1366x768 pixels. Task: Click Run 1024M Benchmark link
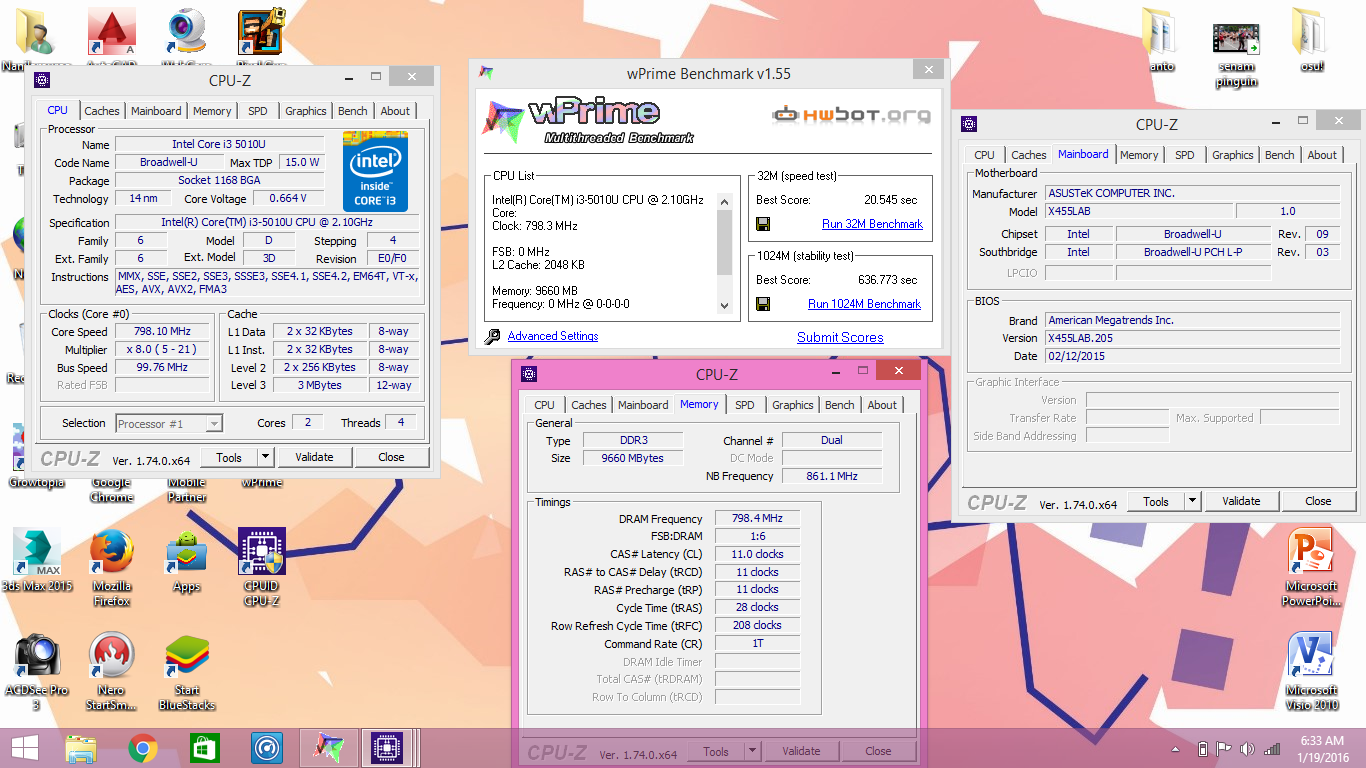[864, 304]
